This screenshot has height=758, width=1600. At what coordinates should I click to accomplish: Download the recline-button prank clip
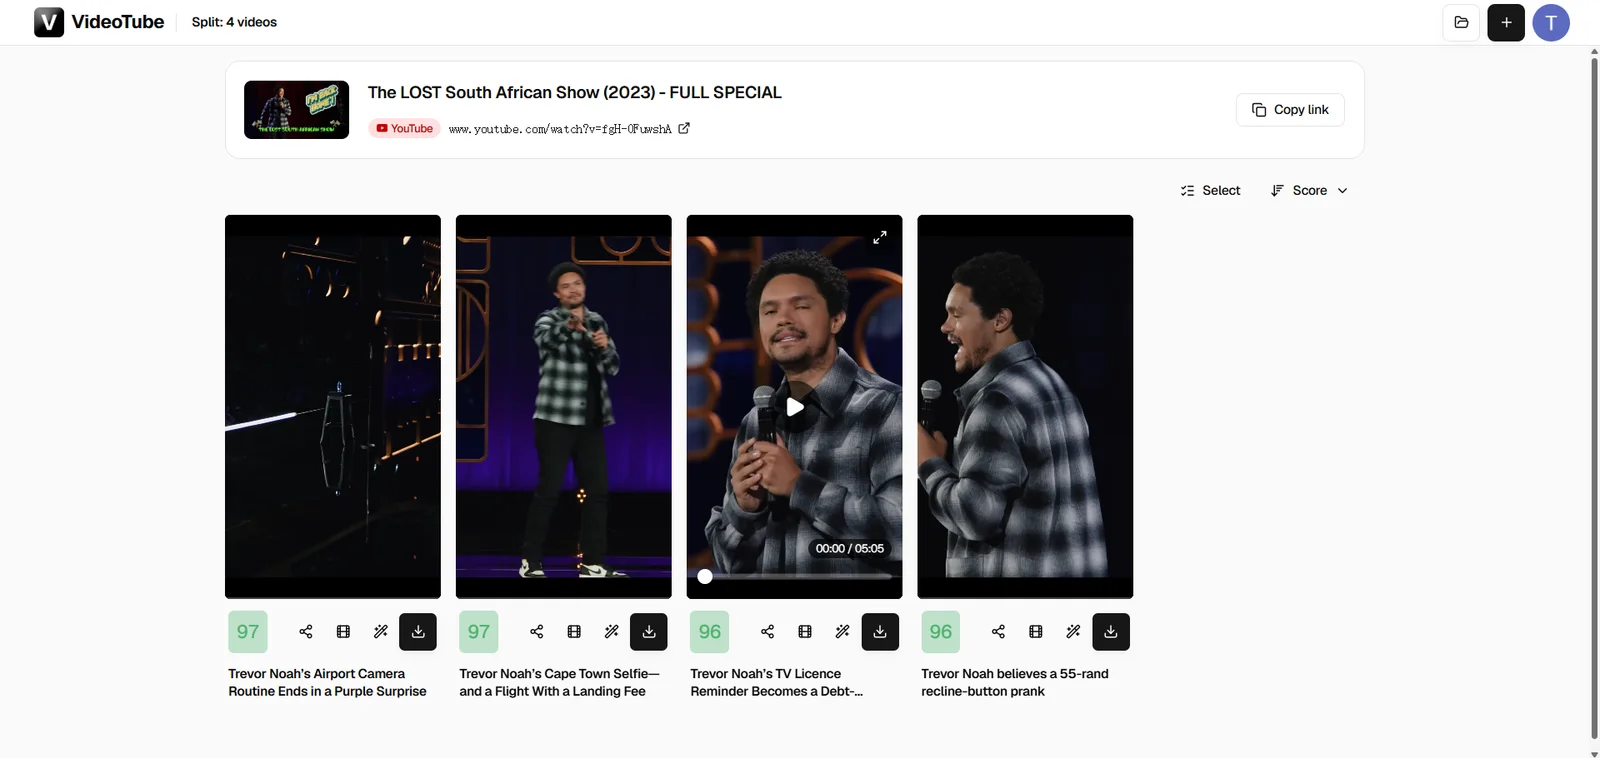click(x=1111, y=631)
